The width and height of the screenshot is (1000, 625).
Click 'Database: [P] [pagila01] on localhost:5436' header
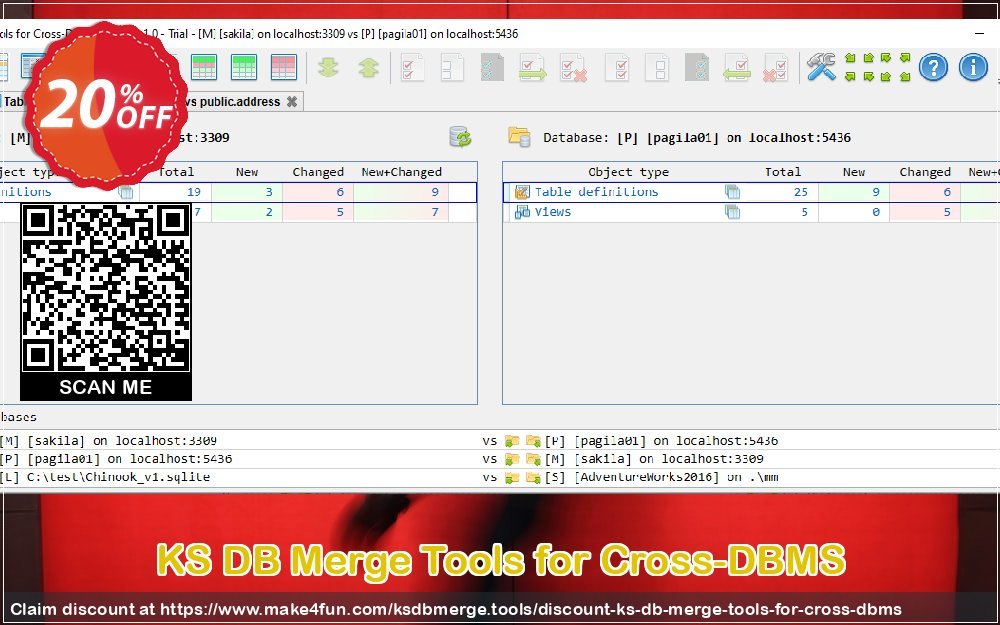point(697,138)
